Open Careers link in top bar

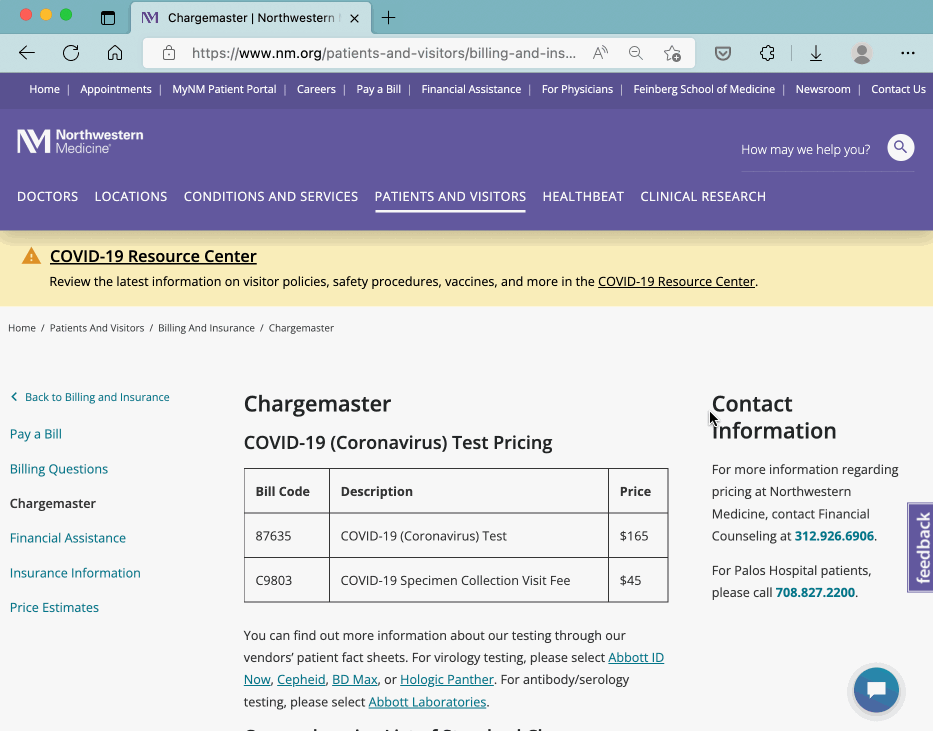click(316, 89)
